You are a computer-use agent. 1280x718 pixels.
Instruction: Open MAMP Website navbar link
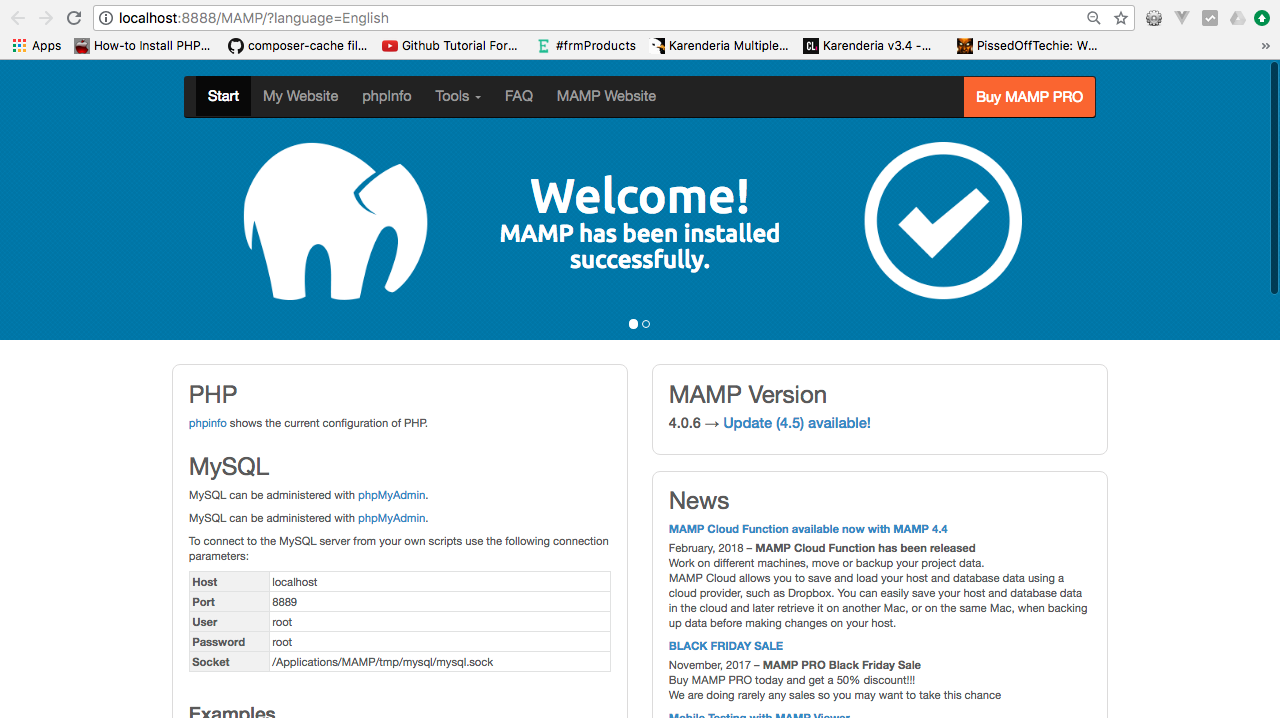click(606, 96)
